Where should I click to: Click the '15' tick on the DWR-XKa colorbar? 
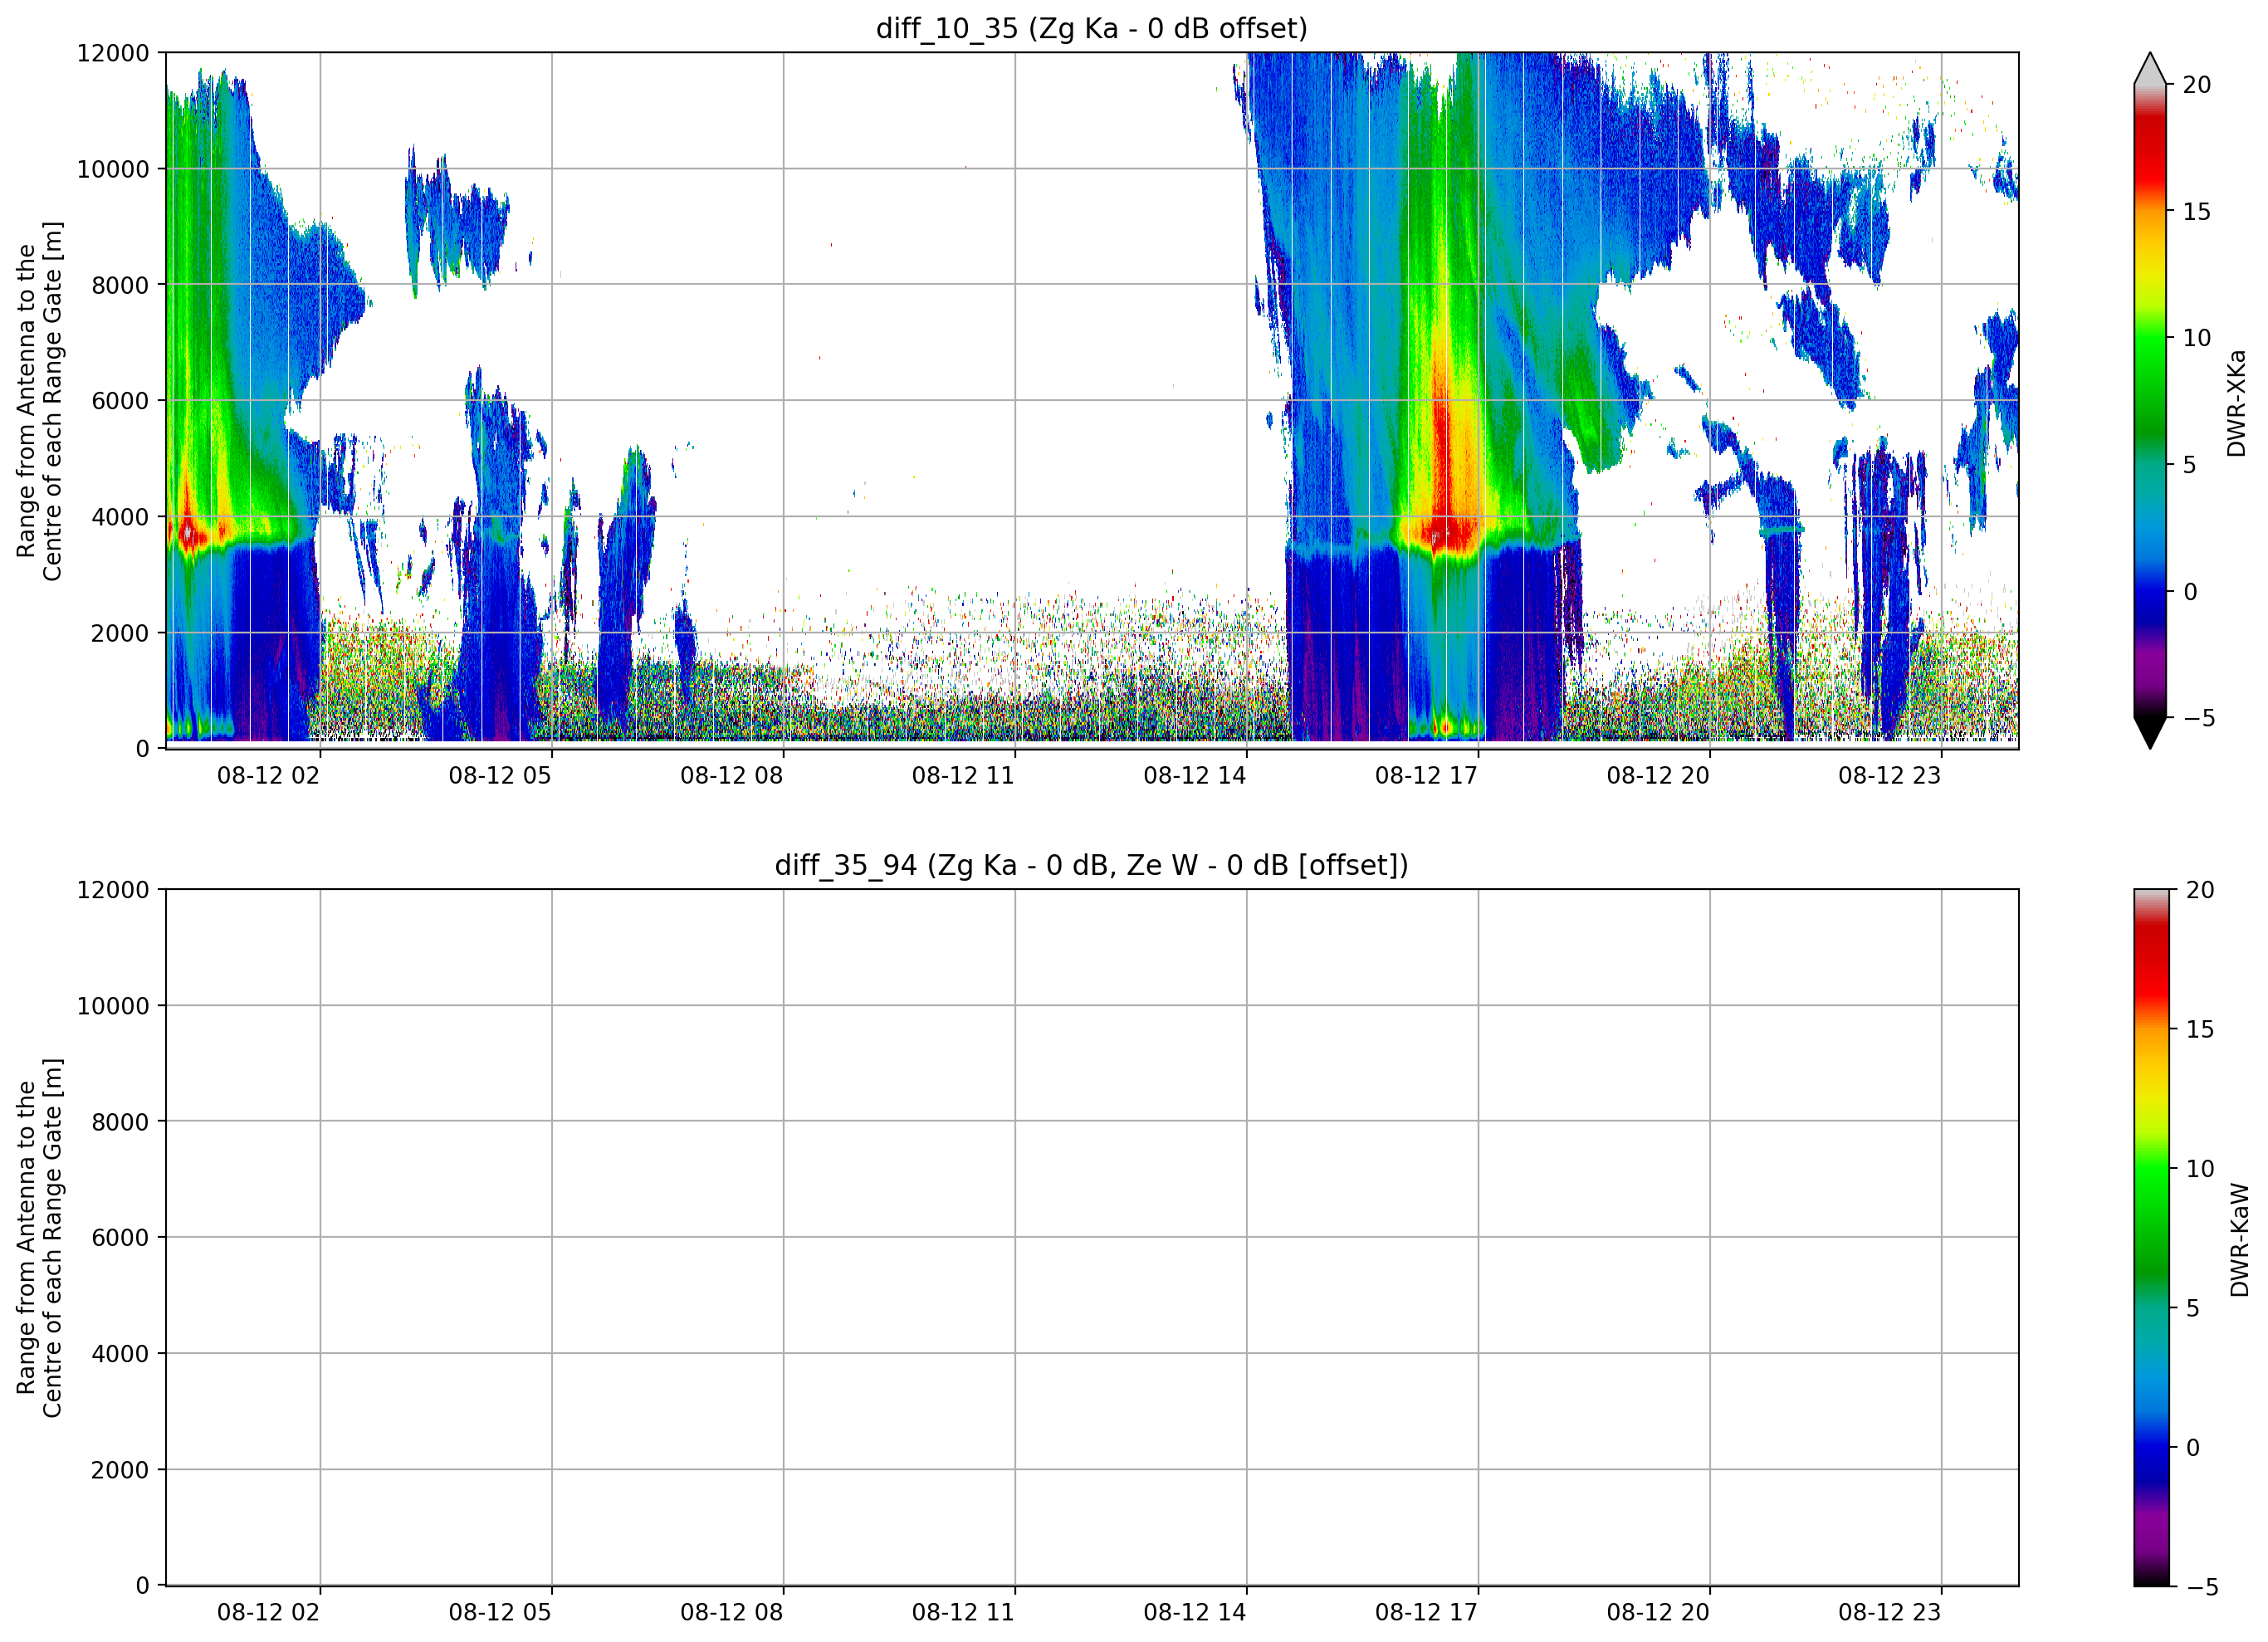click(2196, 212)
